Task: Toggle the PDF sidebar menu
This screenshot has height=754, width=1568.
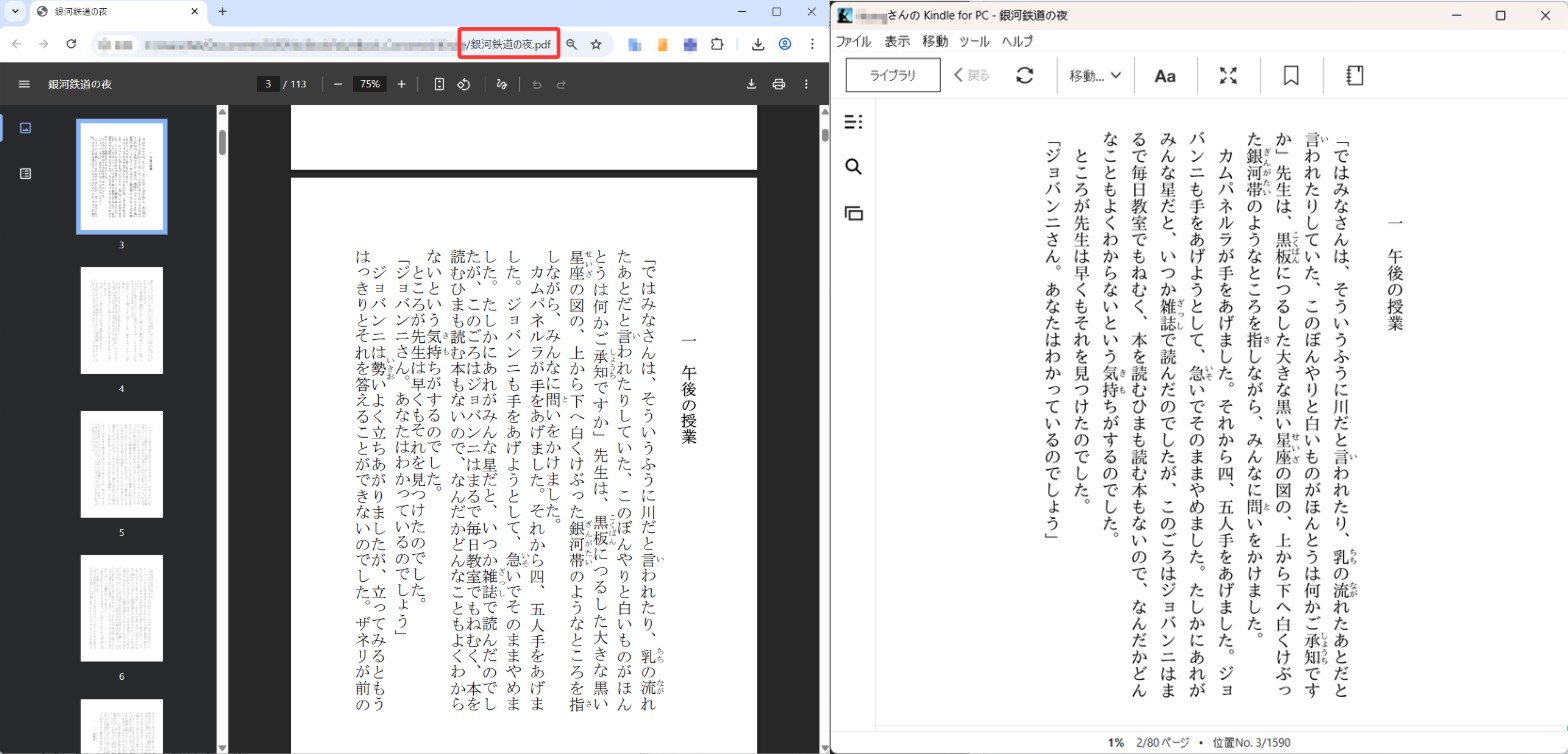Action: coord(24,84)
